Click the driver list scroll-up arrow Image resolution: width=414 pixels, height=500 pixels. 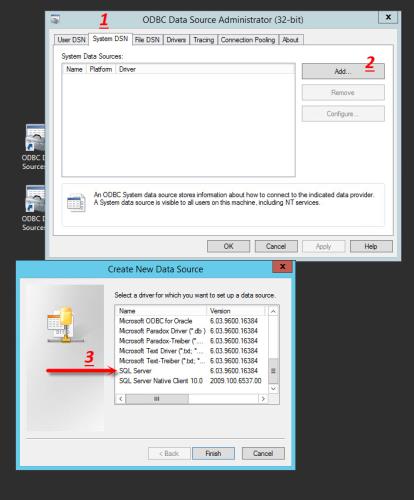pos(273,311)
